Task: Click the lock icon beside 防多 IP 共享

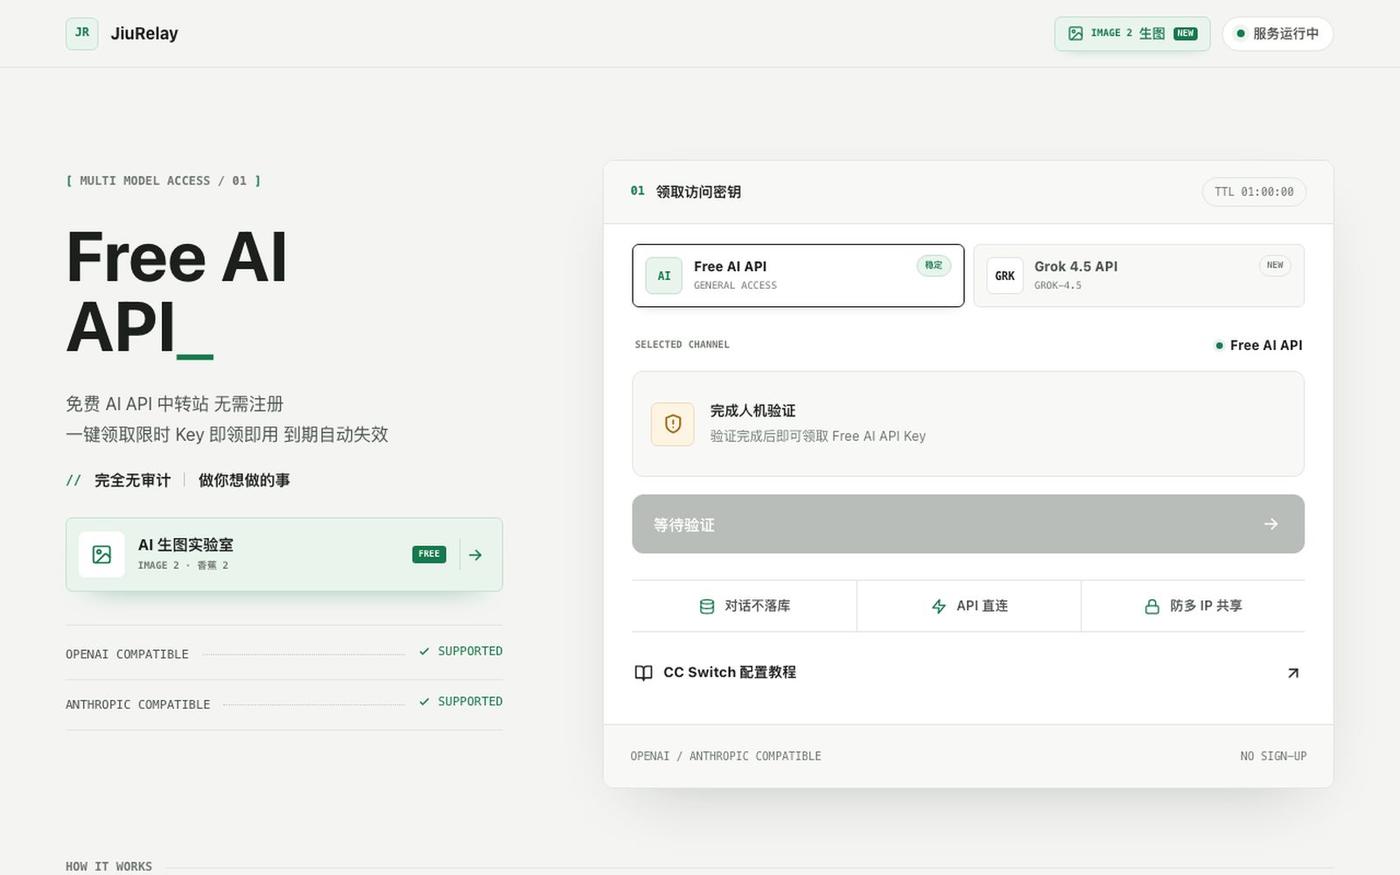Action: (1152, 606)
